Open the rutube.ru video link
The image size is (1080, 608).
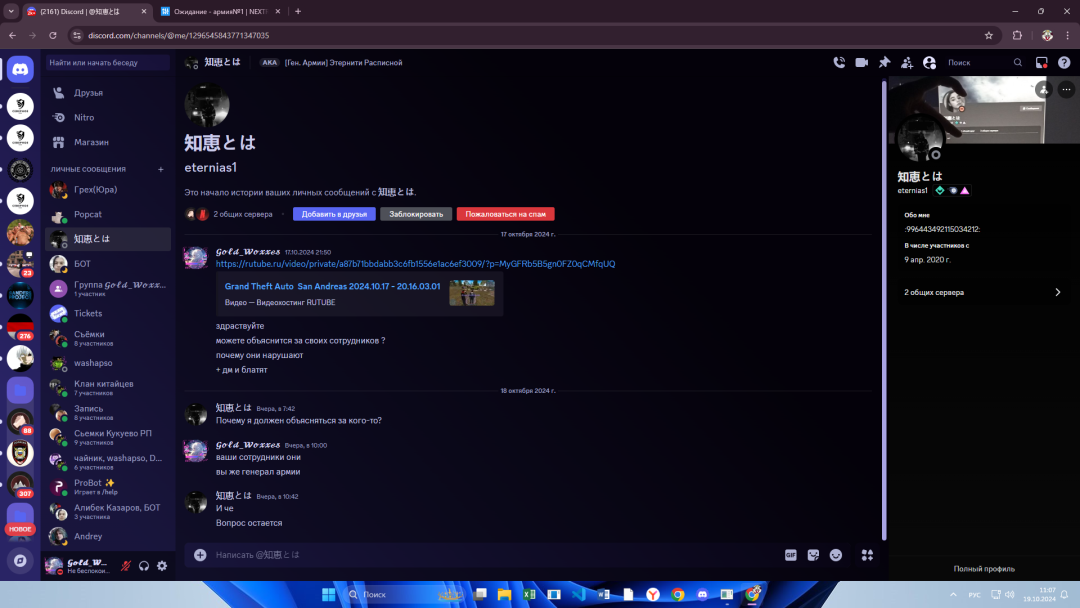pyautogui.click(x=415, y=264)
